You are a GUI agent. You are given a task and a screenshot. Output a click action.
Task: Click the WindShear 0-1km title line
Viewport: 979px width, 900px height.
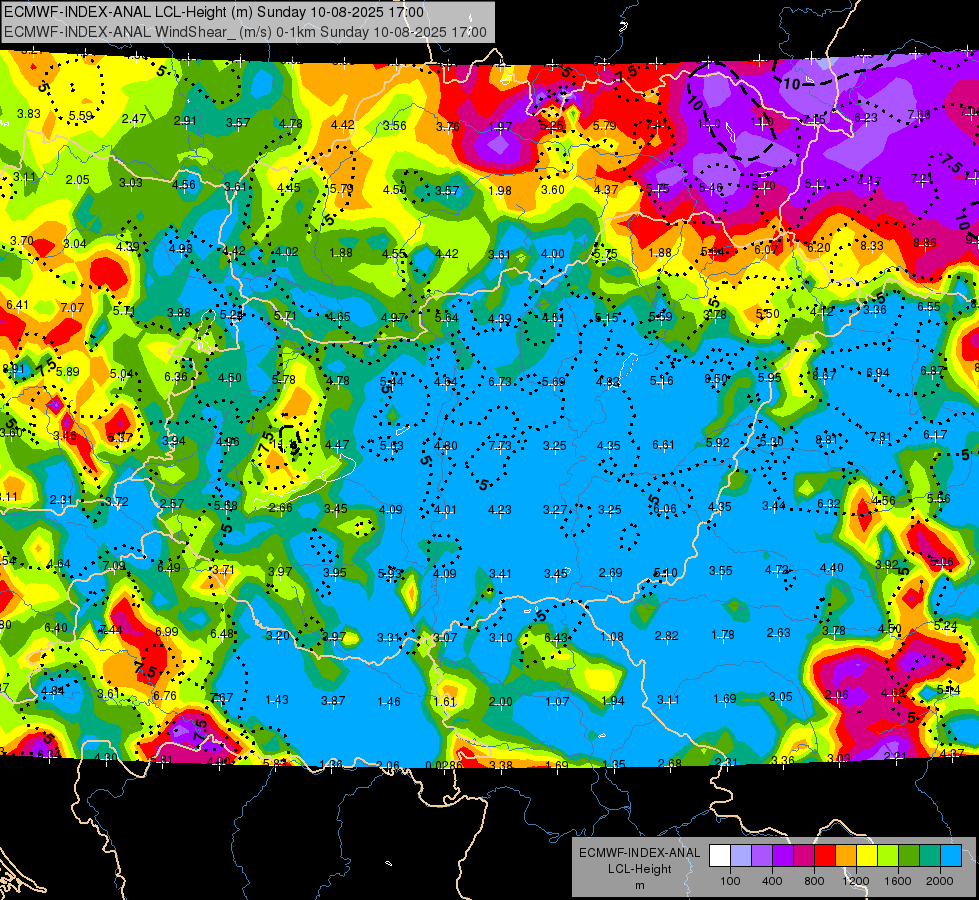245,32
